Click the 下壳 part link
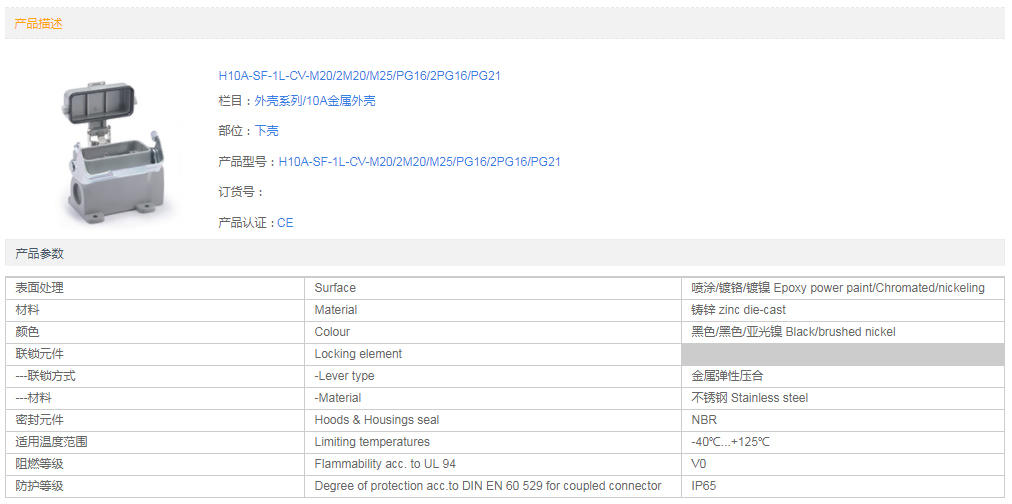Viewport: 1012px width, 504px height. pos(266,131)
